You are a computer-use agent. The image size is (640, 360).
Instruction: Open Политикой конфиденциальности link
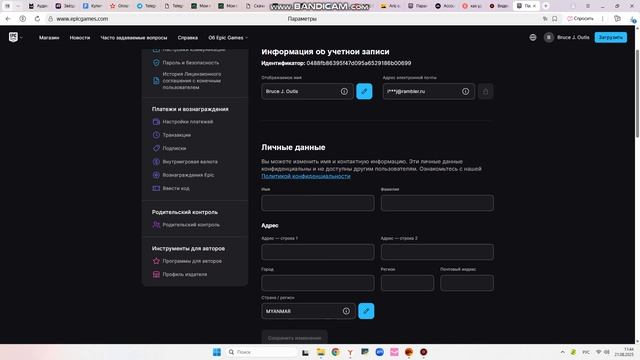[x=306, y=176]
